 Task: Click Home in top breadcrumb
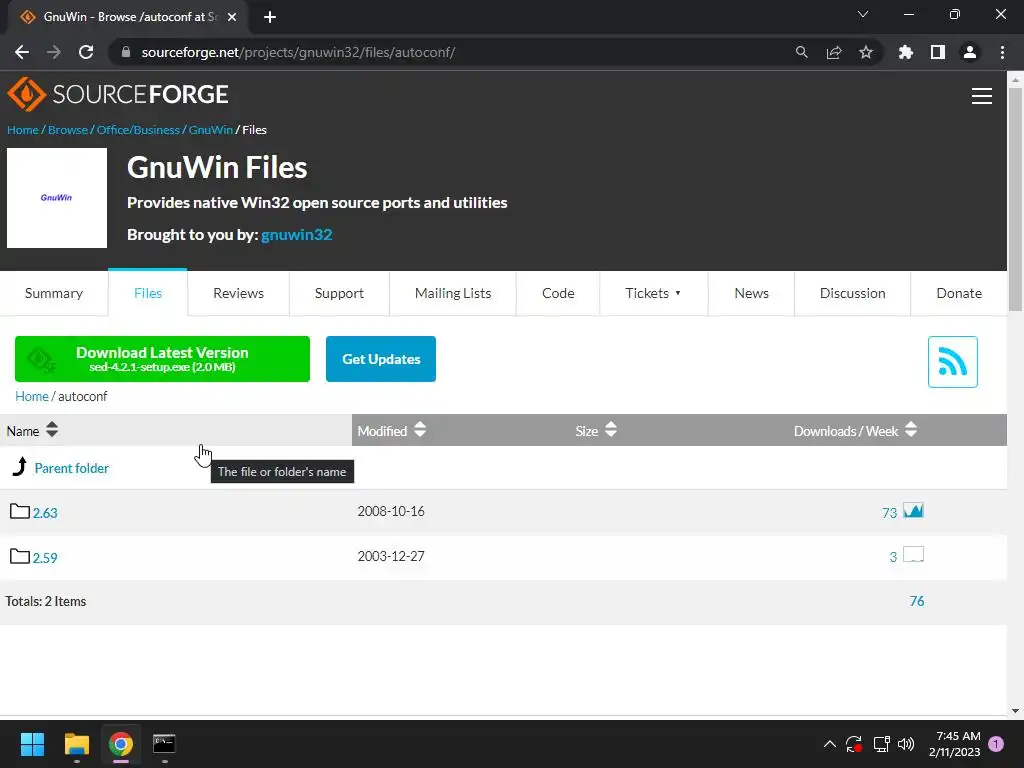tap(23, 130)
